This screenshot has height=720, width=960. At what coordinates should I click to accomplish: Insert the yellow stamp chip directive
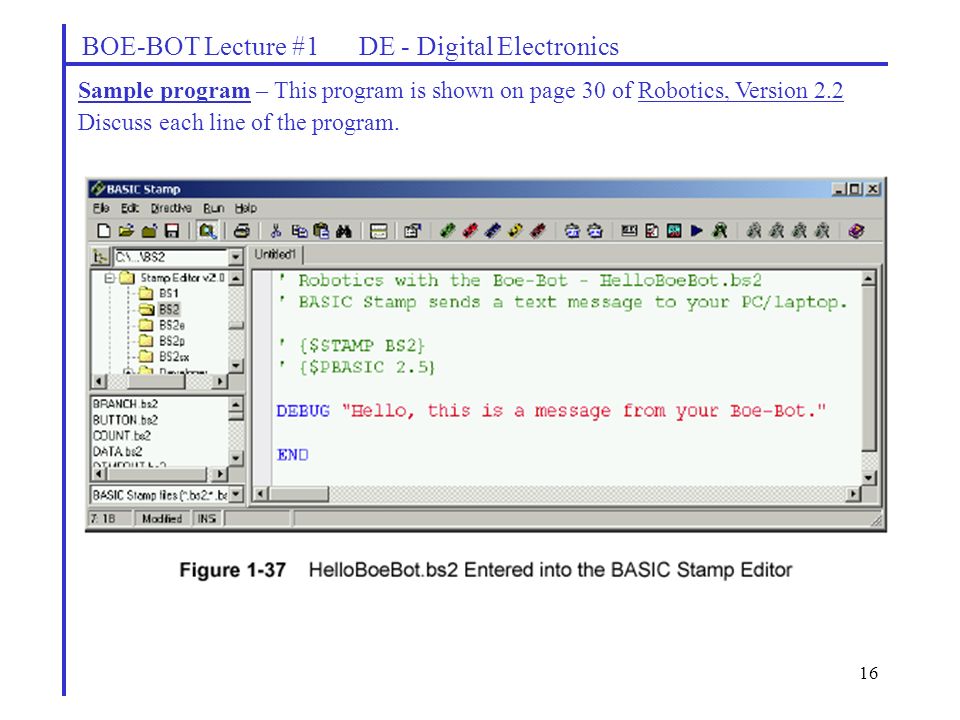516,231
